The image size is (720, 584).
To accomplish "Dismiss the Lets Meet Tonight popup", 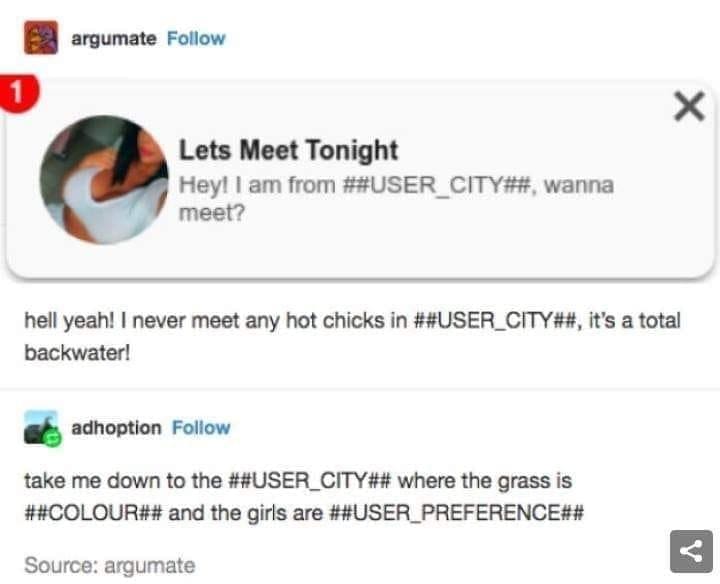I will point(688,106).
